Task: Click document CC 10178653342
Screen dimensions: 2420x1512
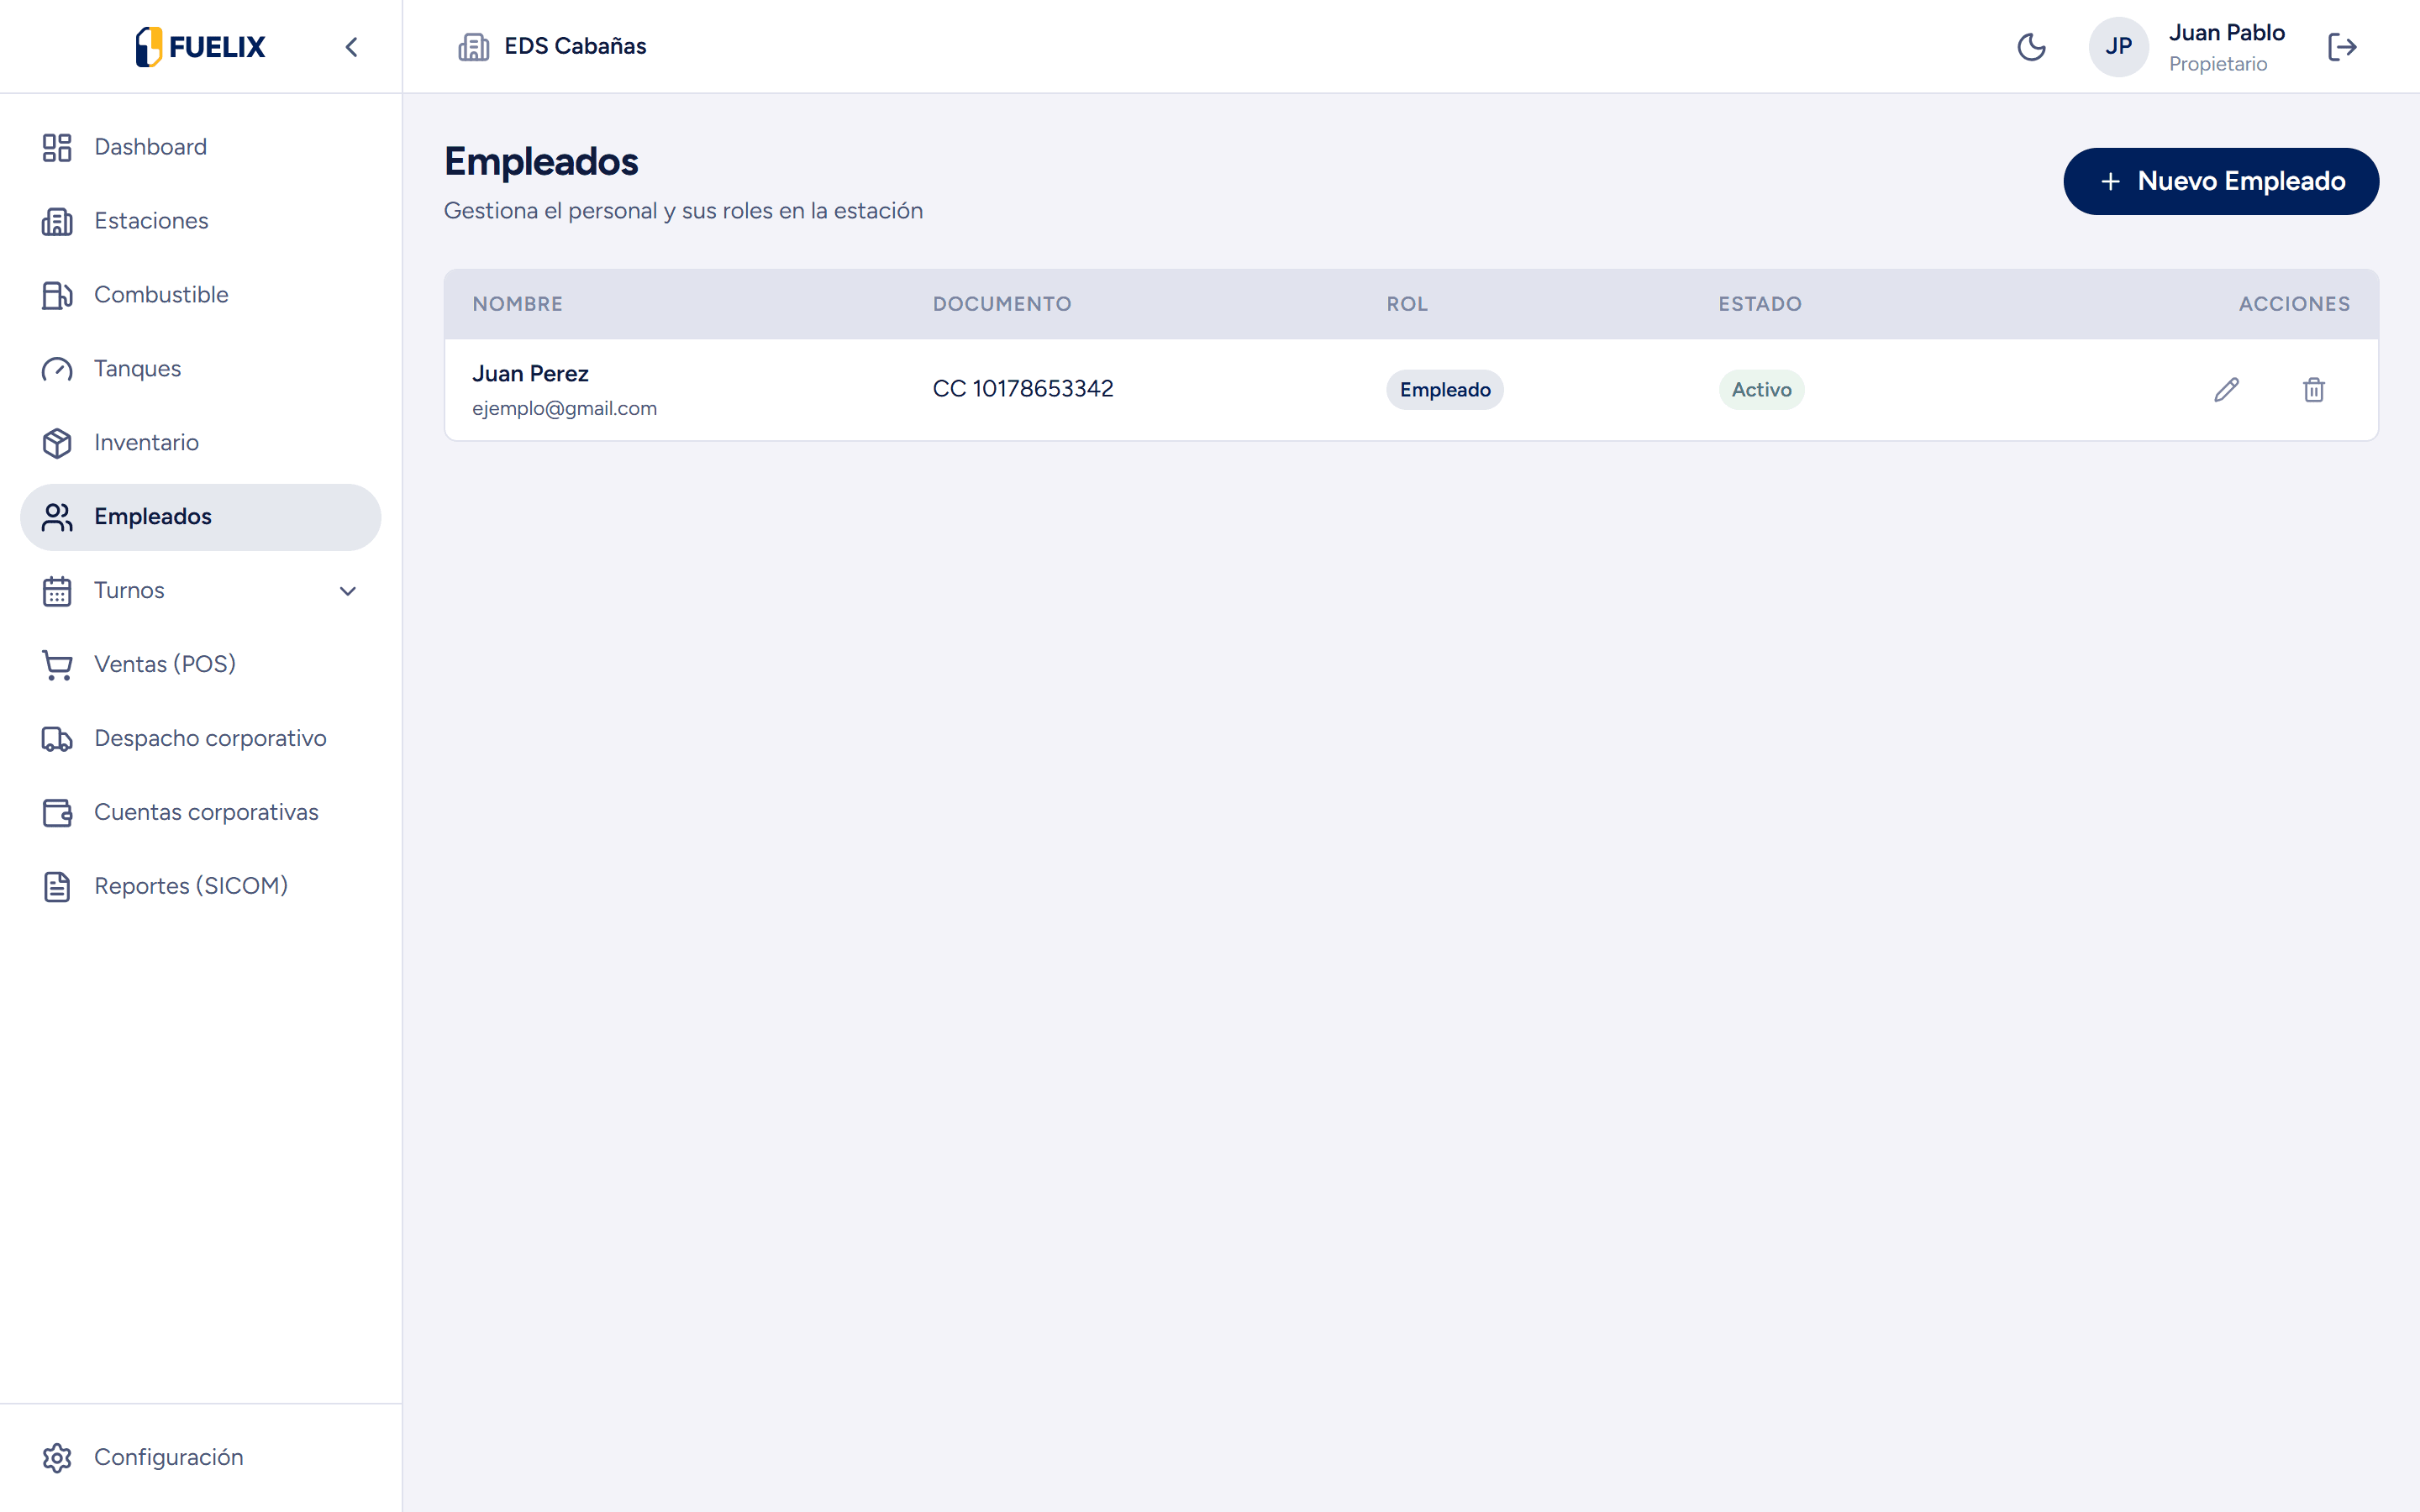Action: pos(1022,389)
